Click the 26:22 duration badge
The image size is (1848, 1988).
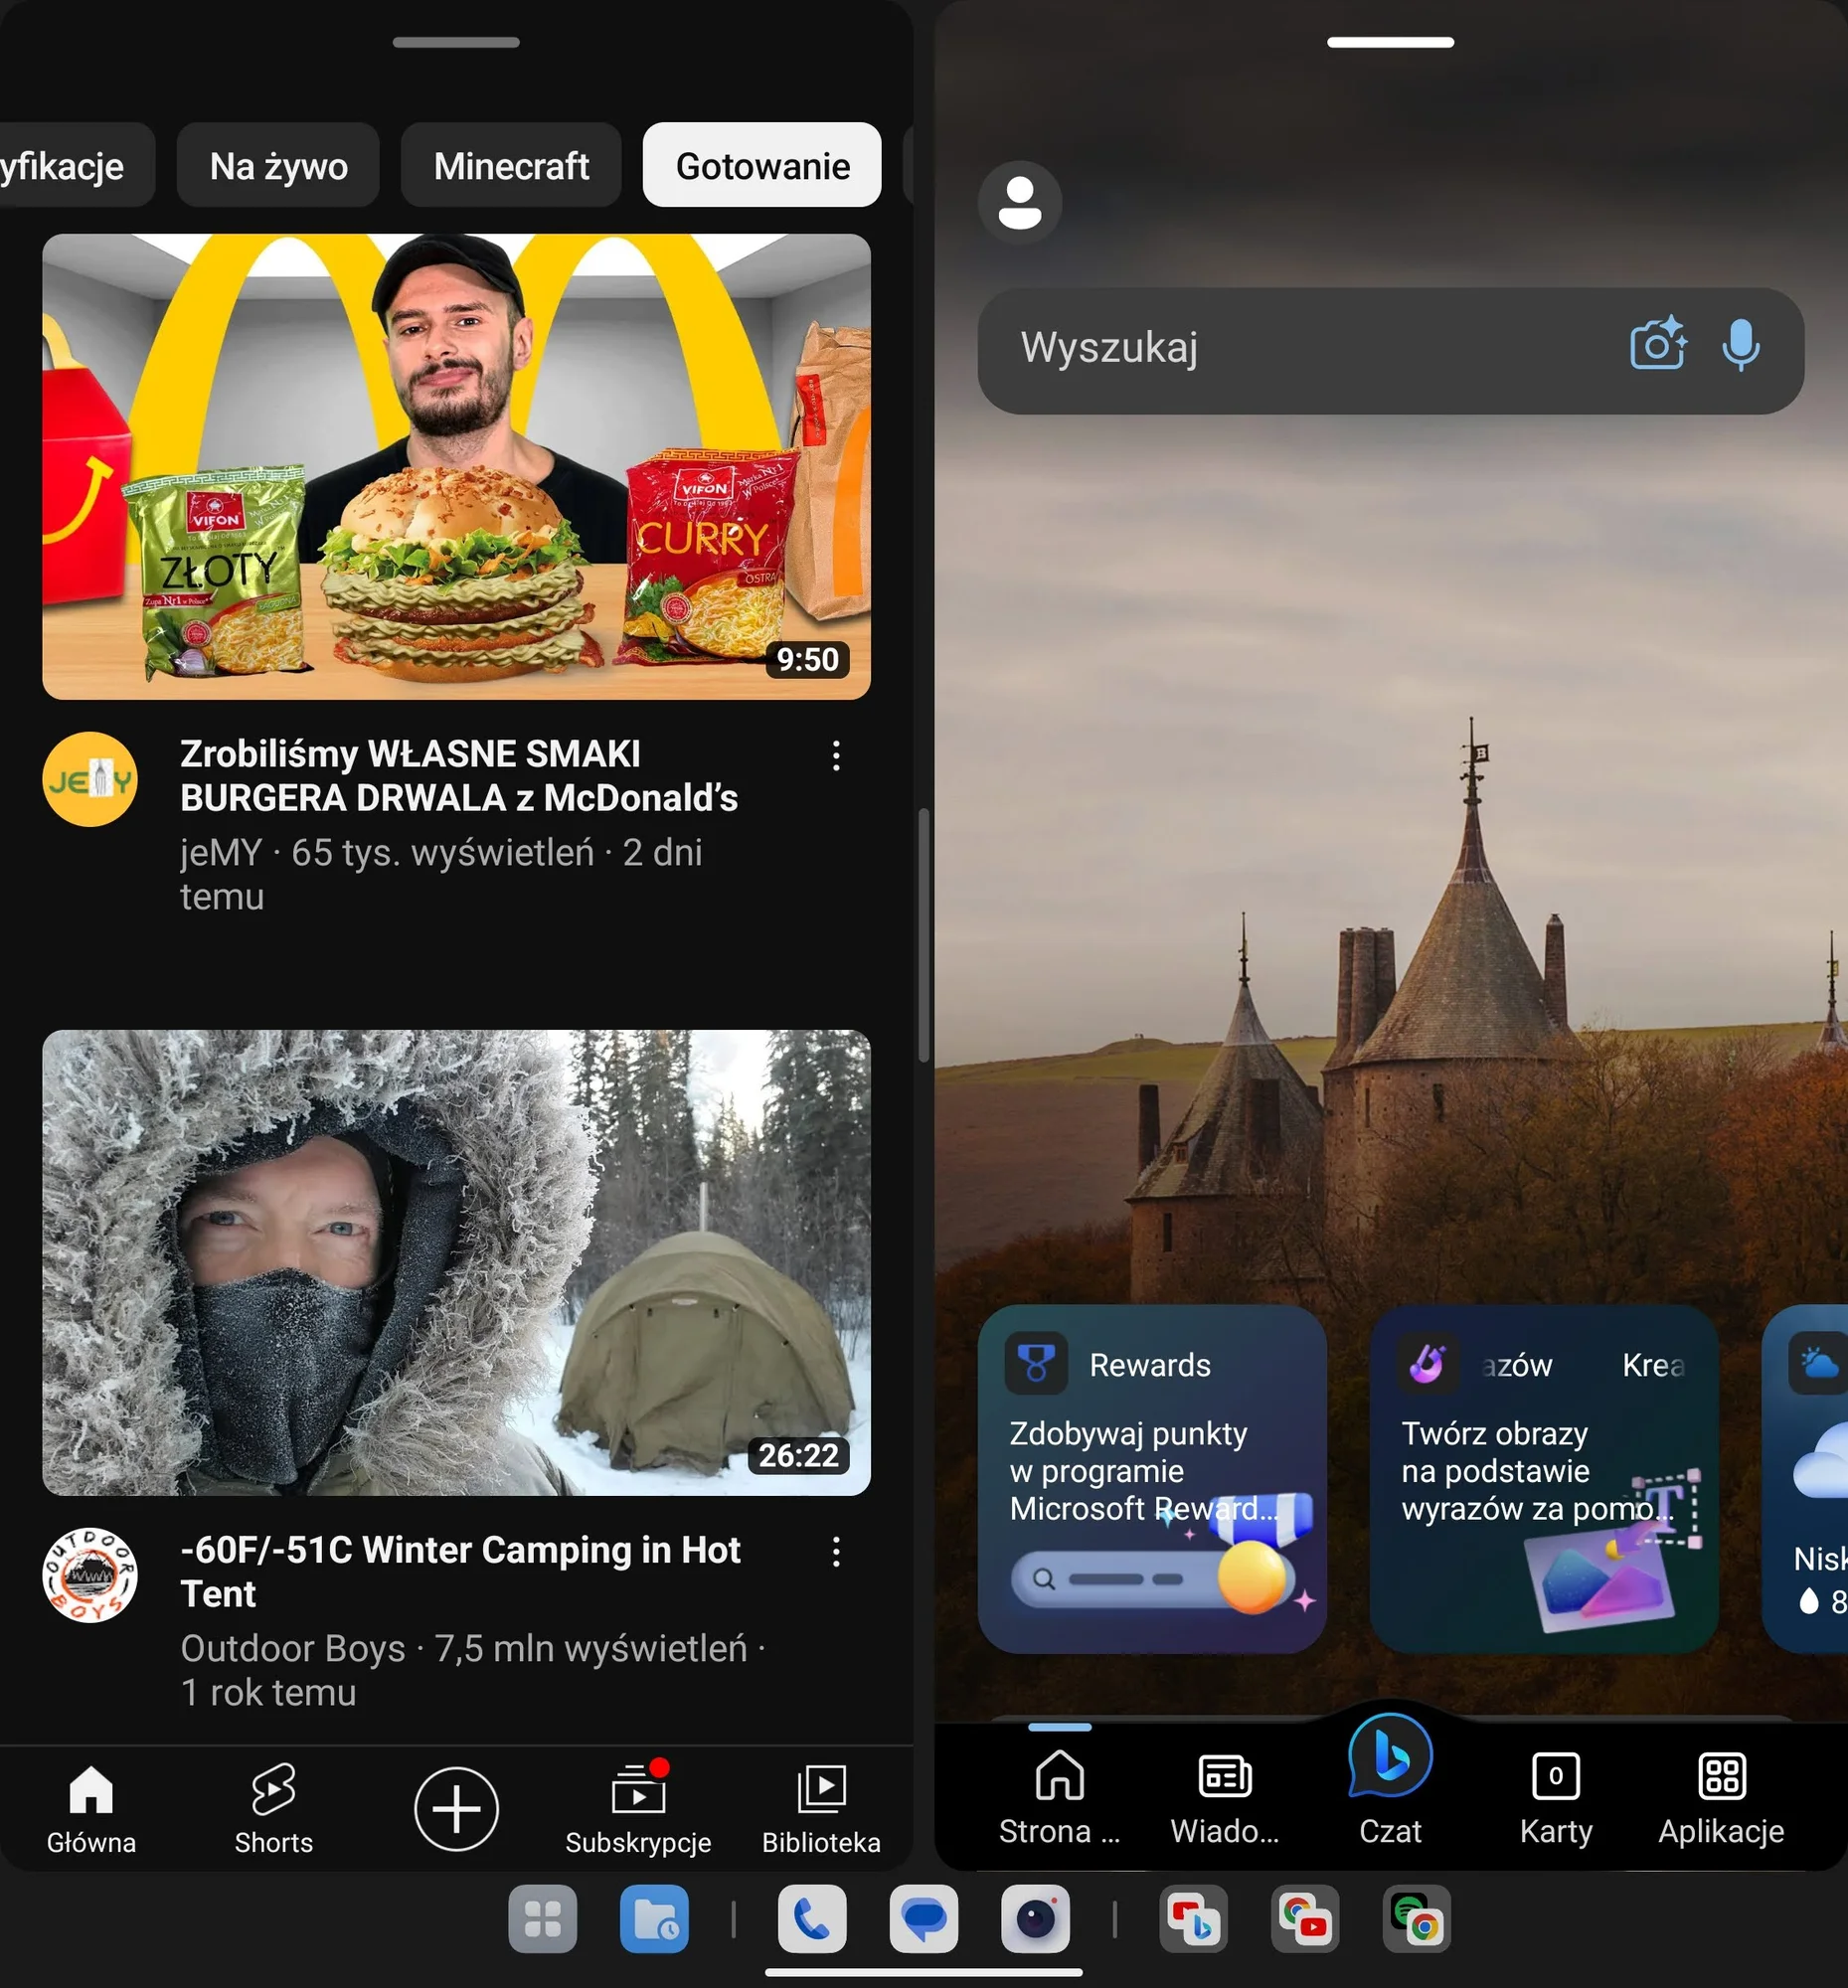(798, 1455)
